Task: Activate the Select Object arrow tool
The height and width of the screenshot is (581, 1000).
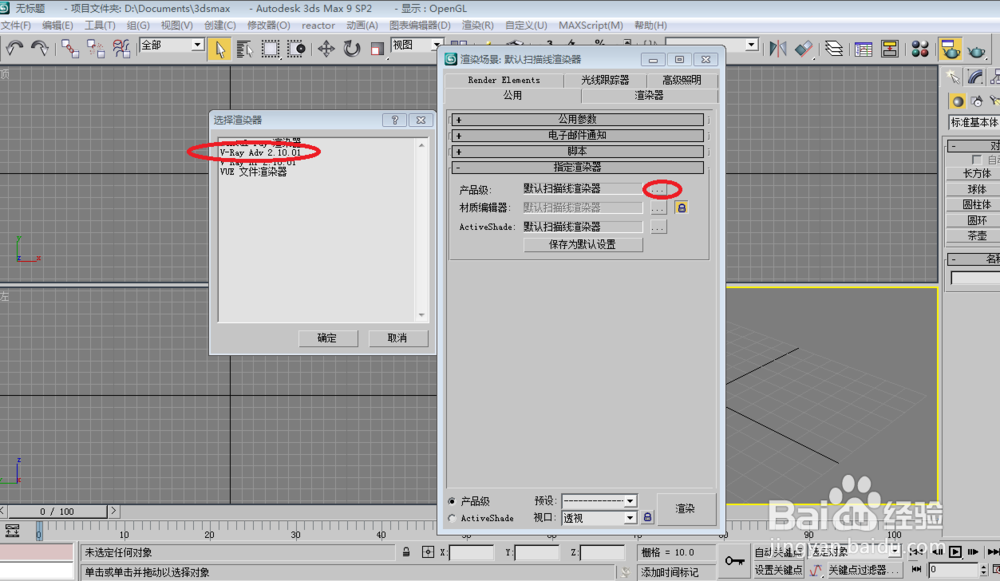Action: click(219, 48)
